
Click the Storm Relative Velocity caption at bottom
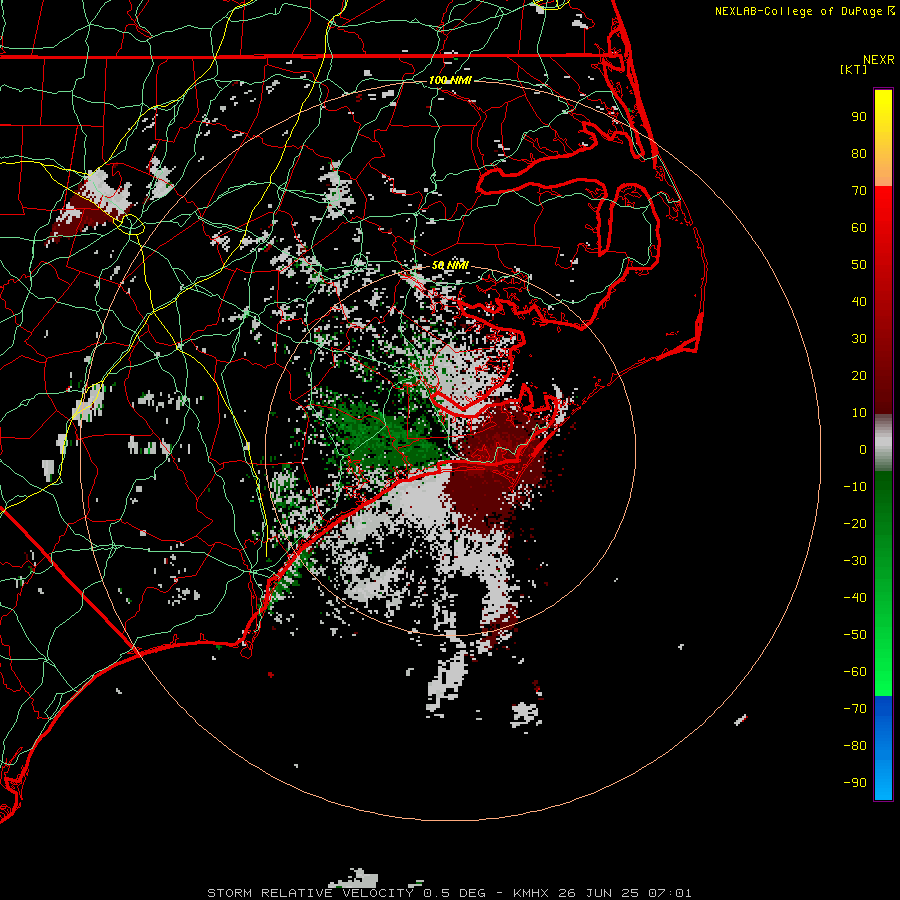click(x=449, y=893)
